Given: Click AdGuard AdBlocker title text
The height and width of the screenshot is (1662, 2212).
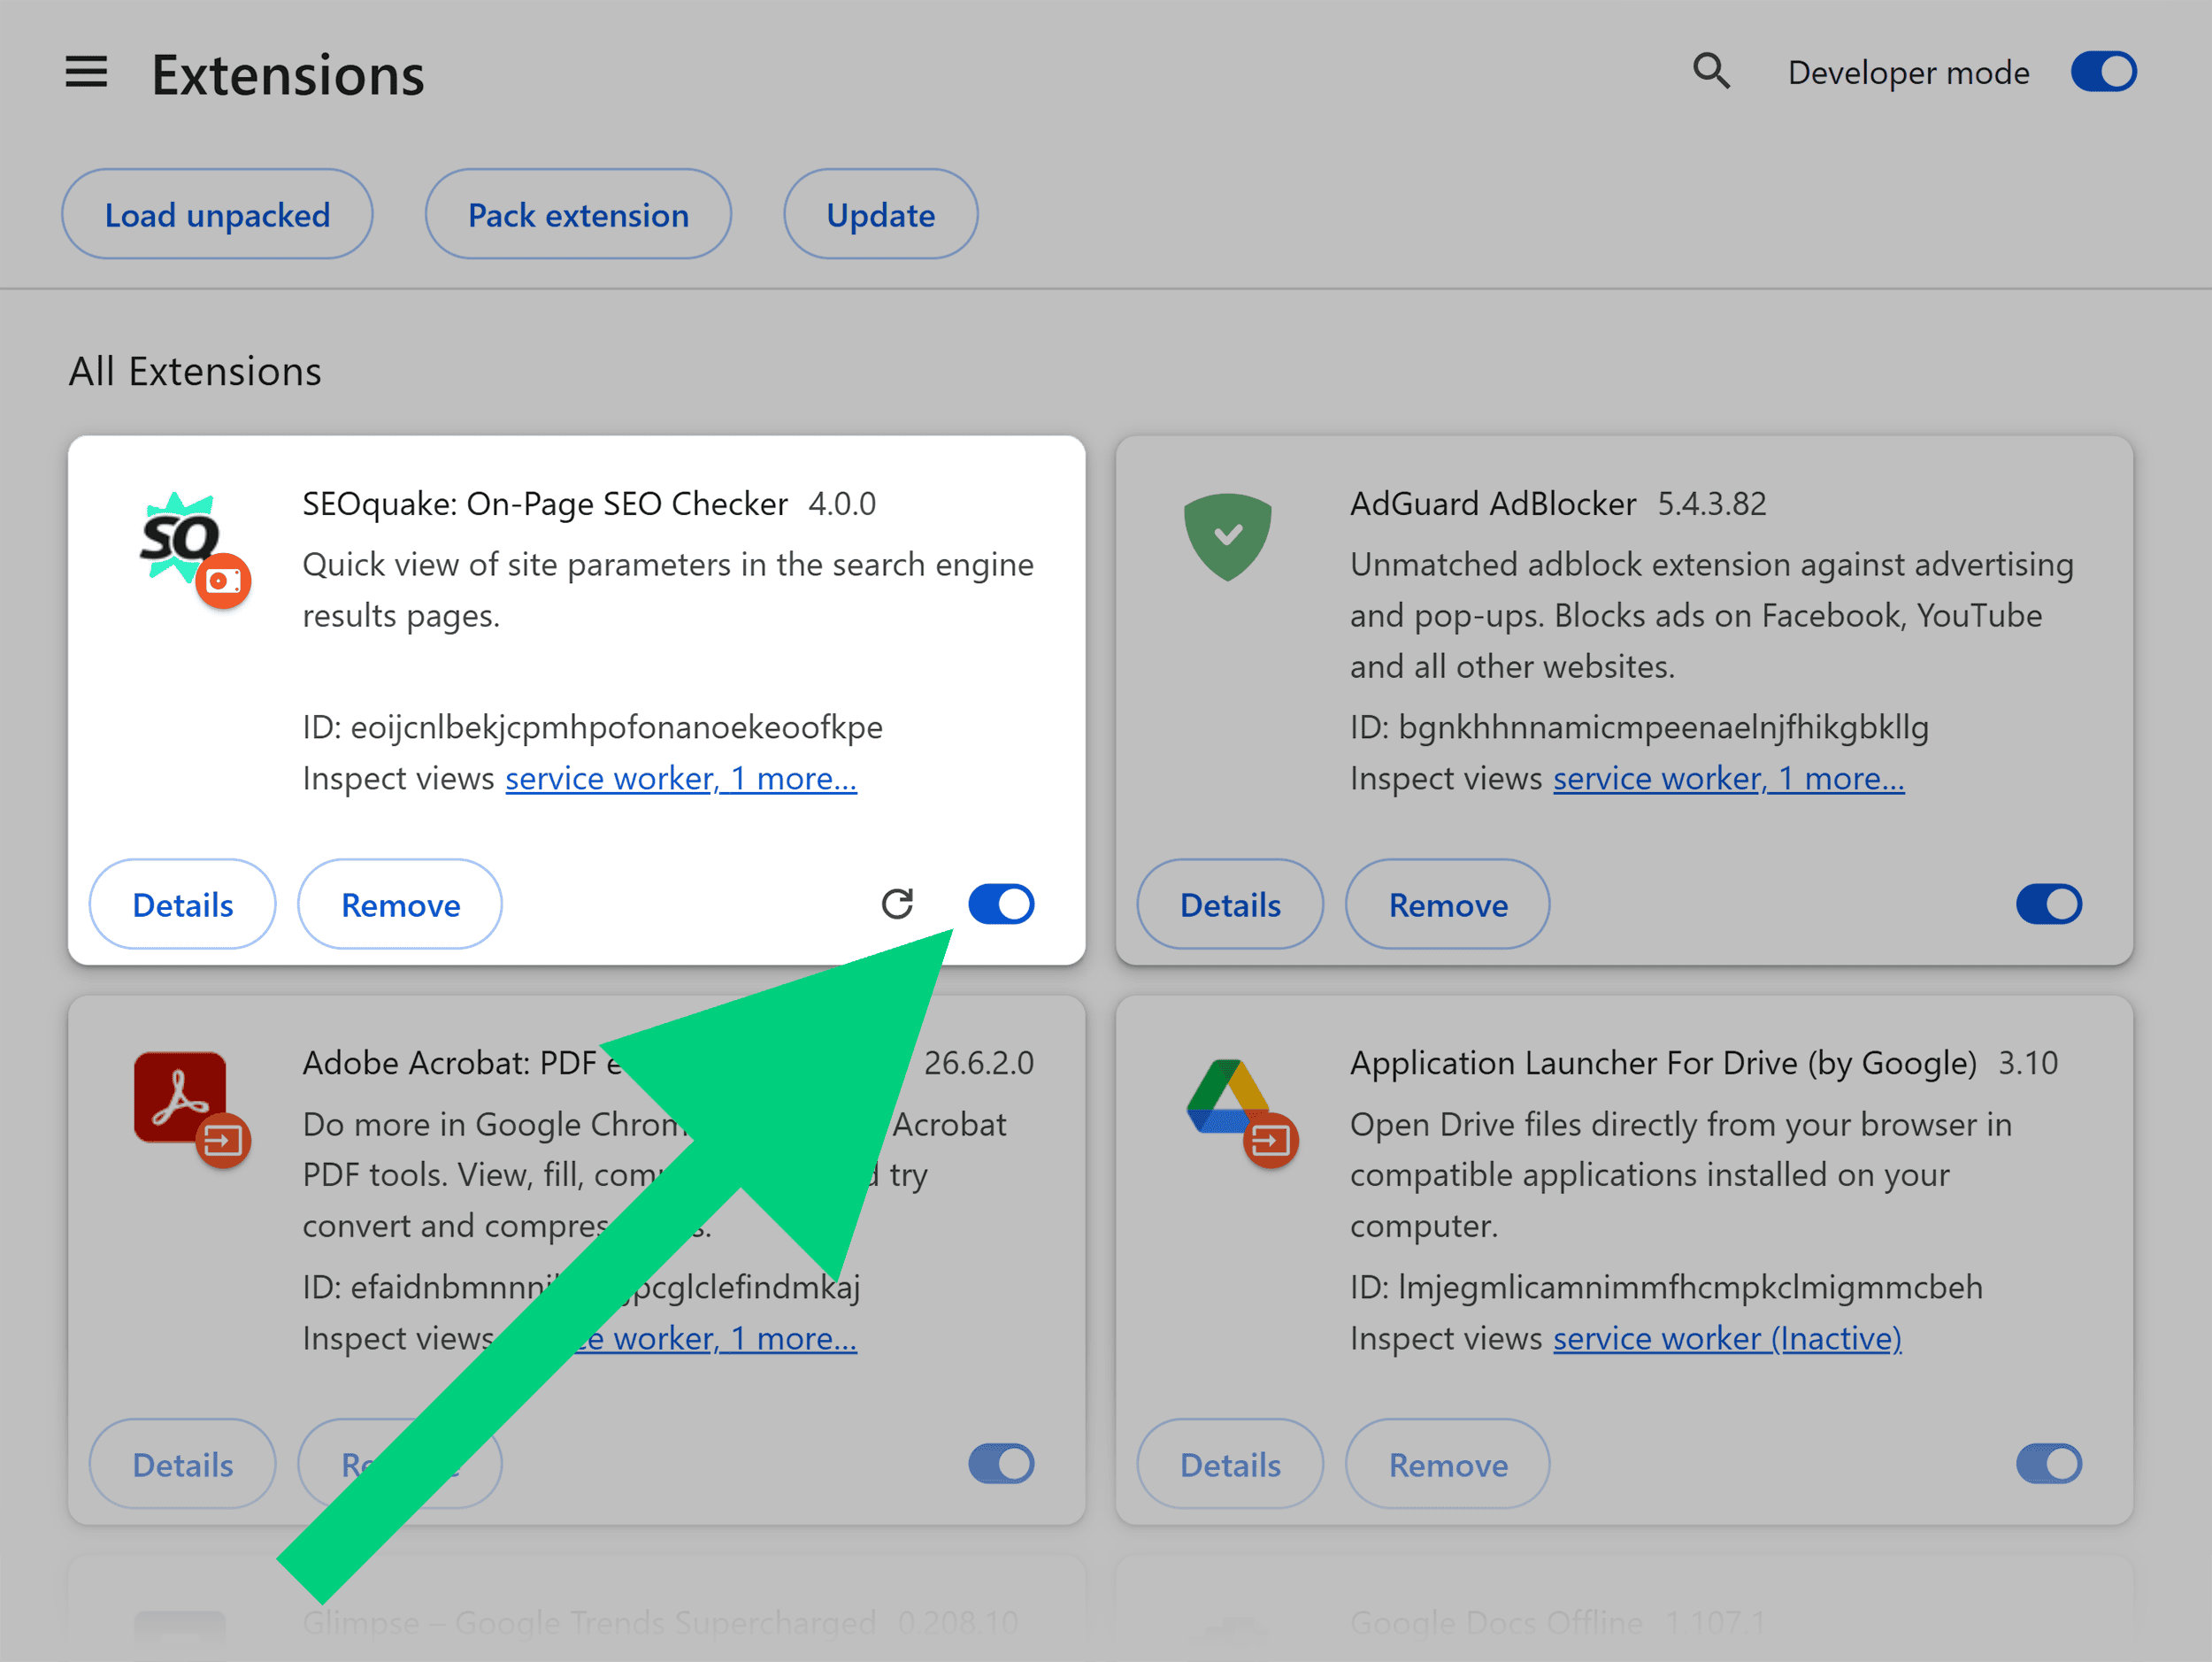Looking at the screenshot, I should coord(1493,503).
